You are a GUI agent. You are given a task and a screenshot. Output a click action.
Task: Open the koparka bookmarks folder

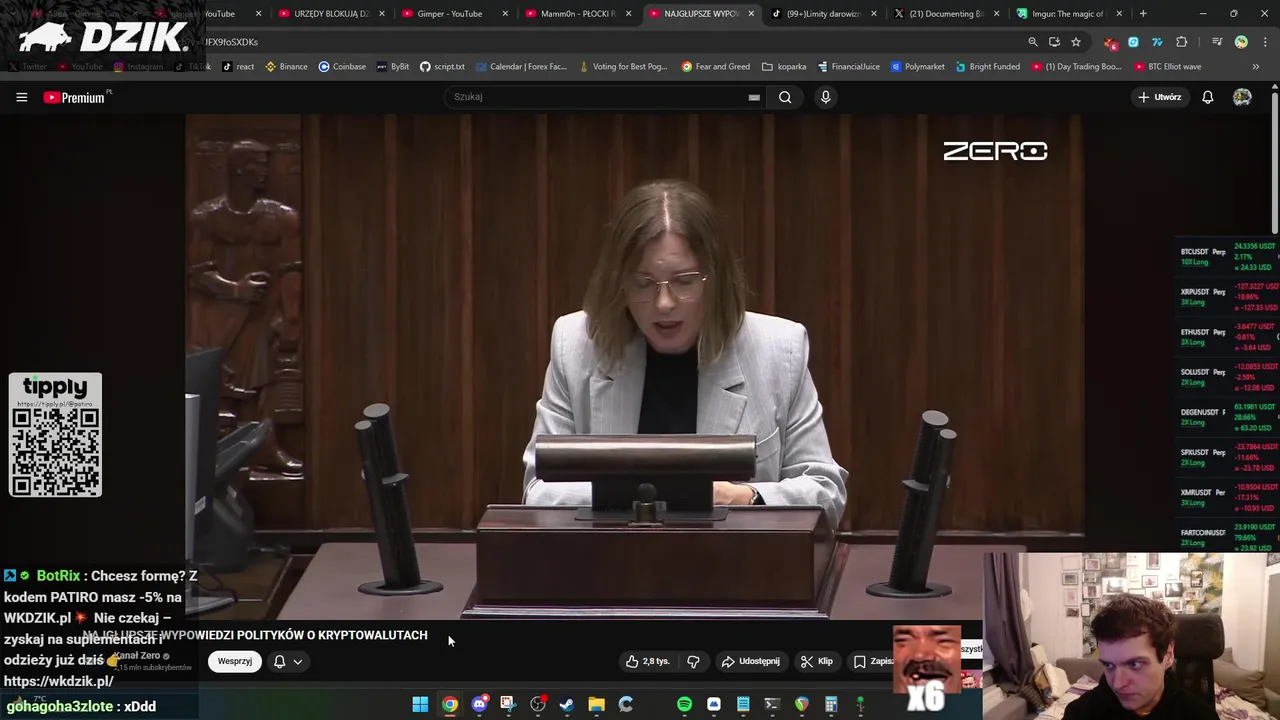point(784,67)
